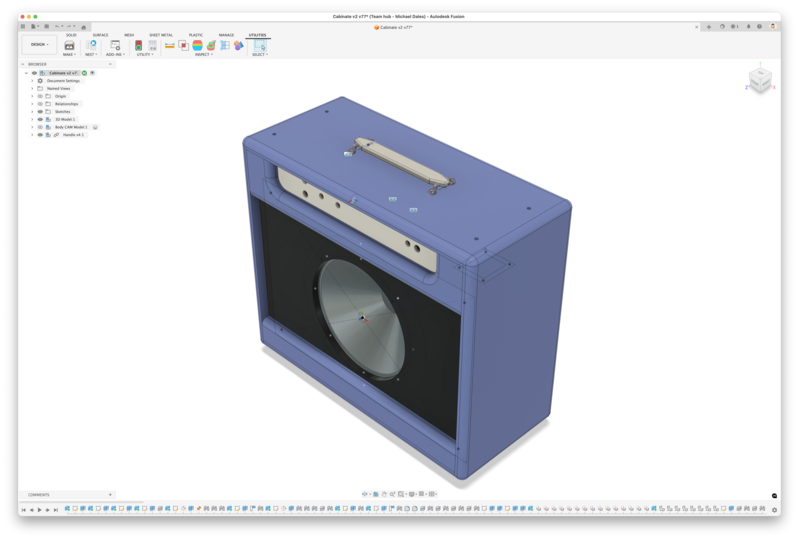Open the timeline settings gear
The width and height of the screenshot is (799, 540).
775,509
